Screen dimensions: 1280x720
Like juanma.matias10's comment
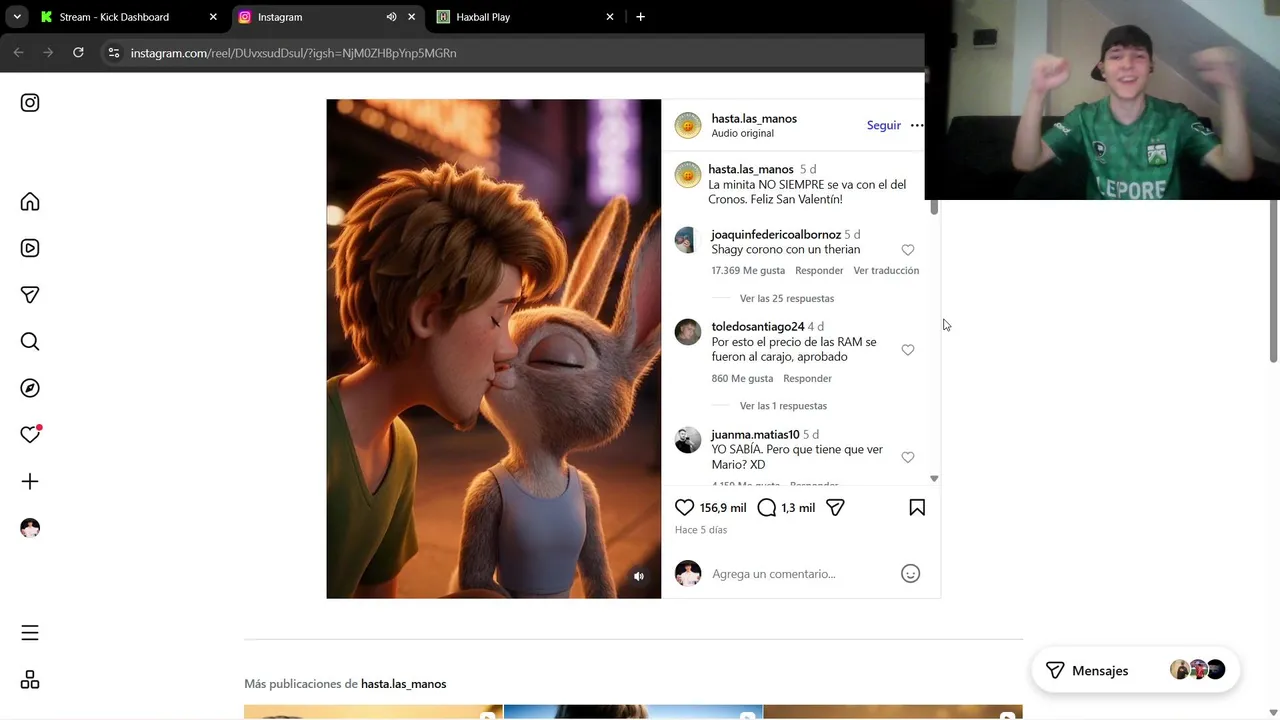[908, 457]
